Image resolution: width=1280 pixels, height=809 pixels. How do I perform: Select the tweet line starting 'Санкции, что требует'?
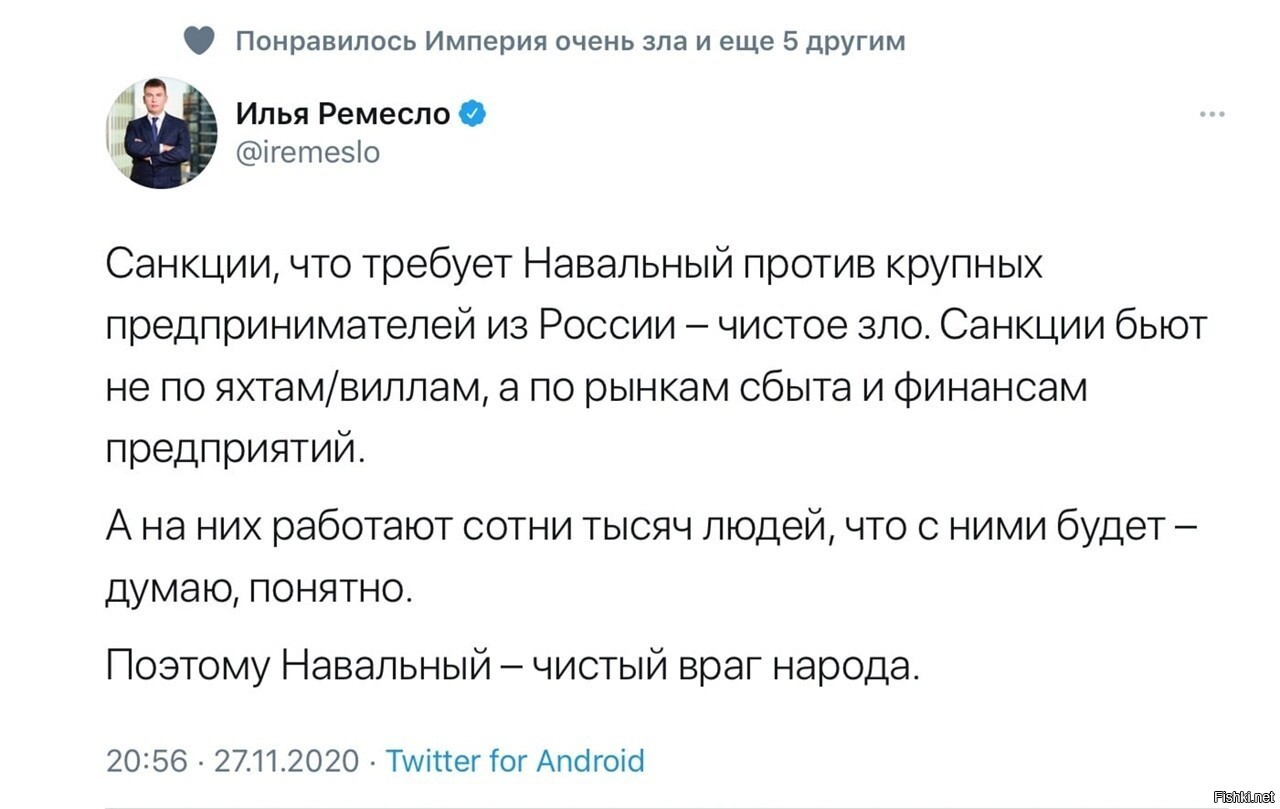574,266
